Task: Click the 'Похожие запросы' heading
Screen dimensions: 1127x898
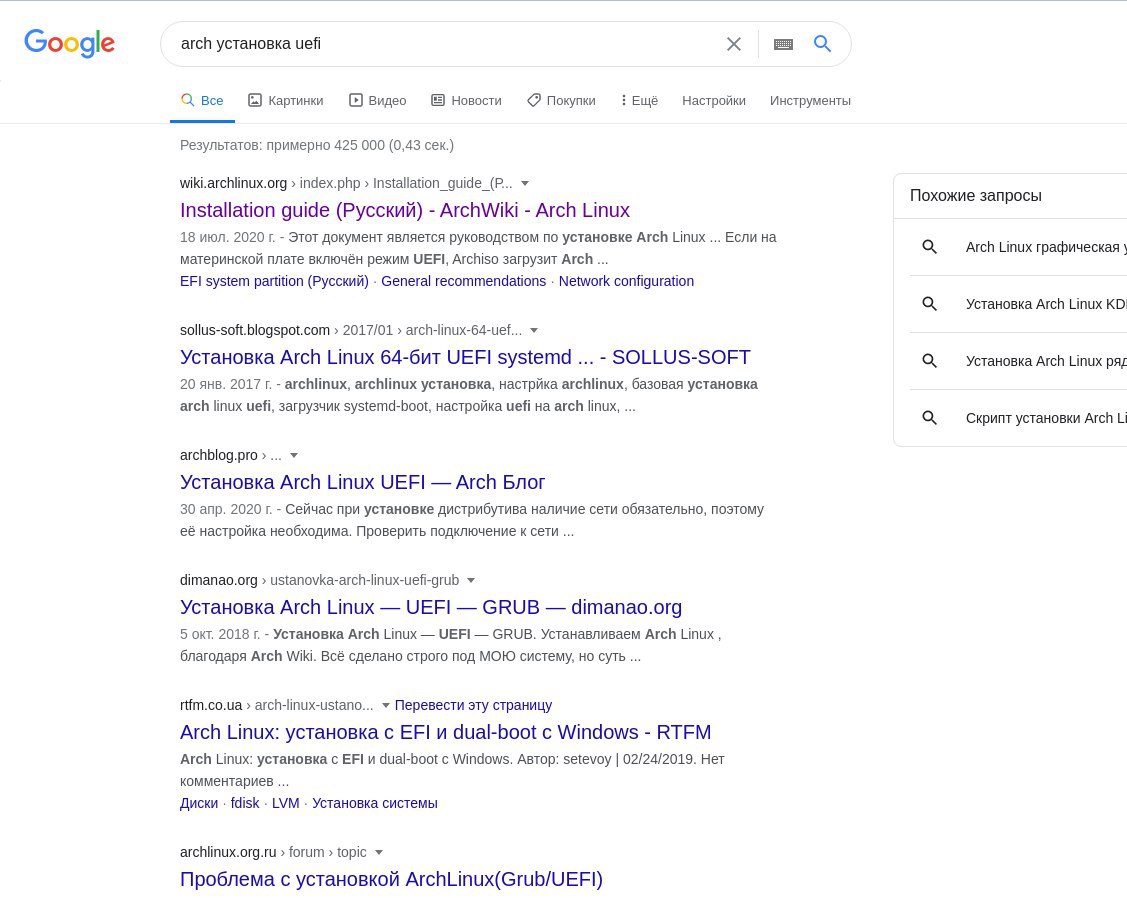Action: (x=975, y=196)
